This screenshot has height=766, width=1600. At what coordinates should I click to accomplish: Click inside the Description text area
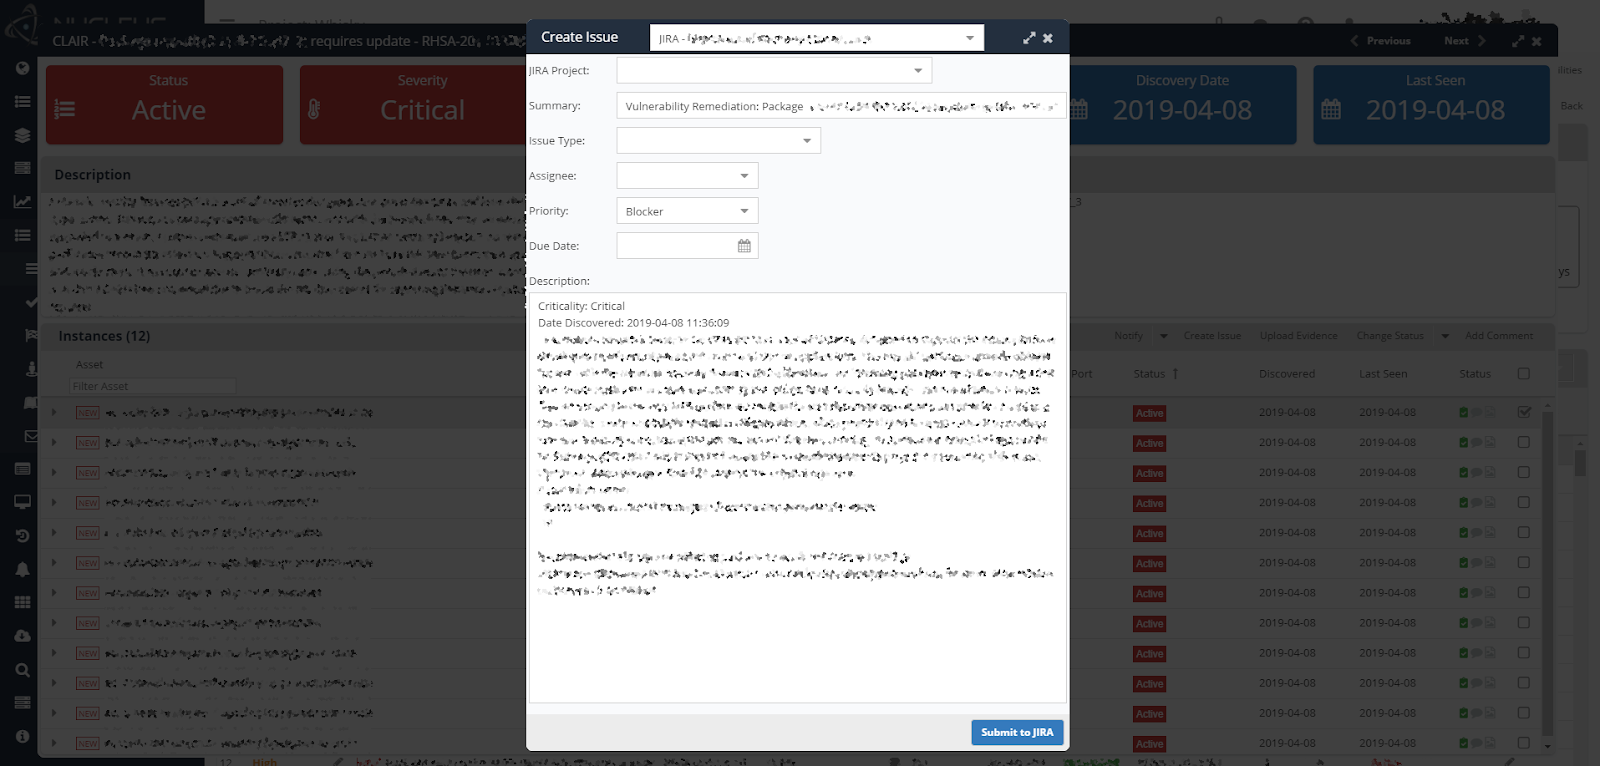point(797,498)
